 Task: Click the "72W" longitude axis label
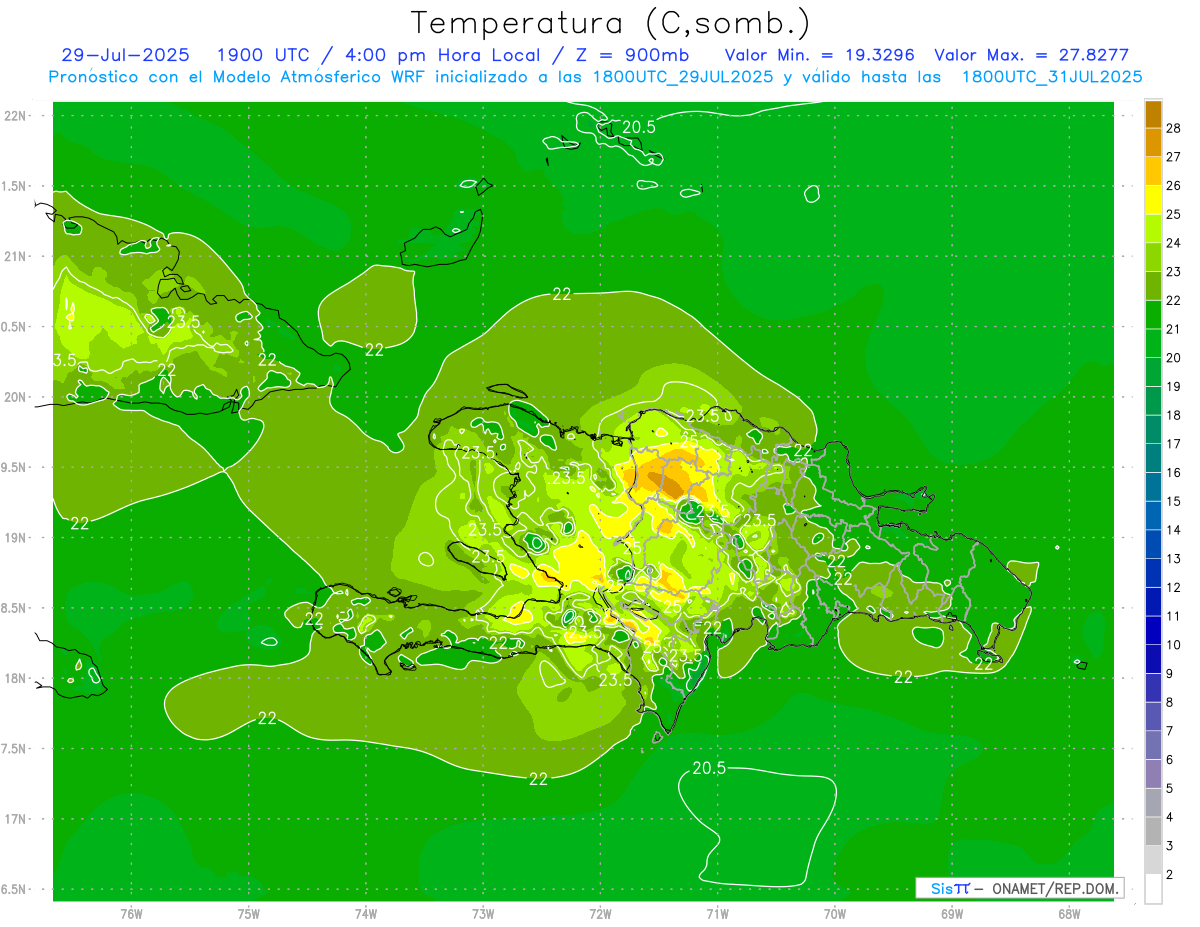[x=601, y=914]
